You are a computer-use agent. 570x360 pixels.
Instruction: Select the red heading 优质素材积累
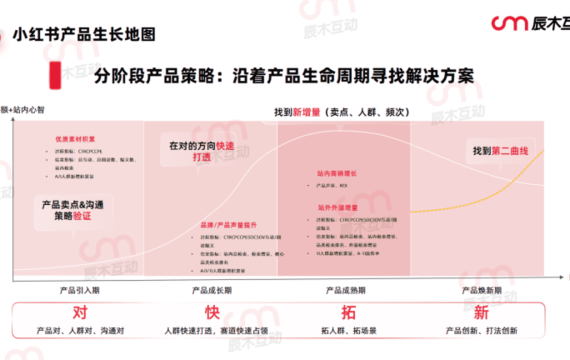click(x=75, y=139)
